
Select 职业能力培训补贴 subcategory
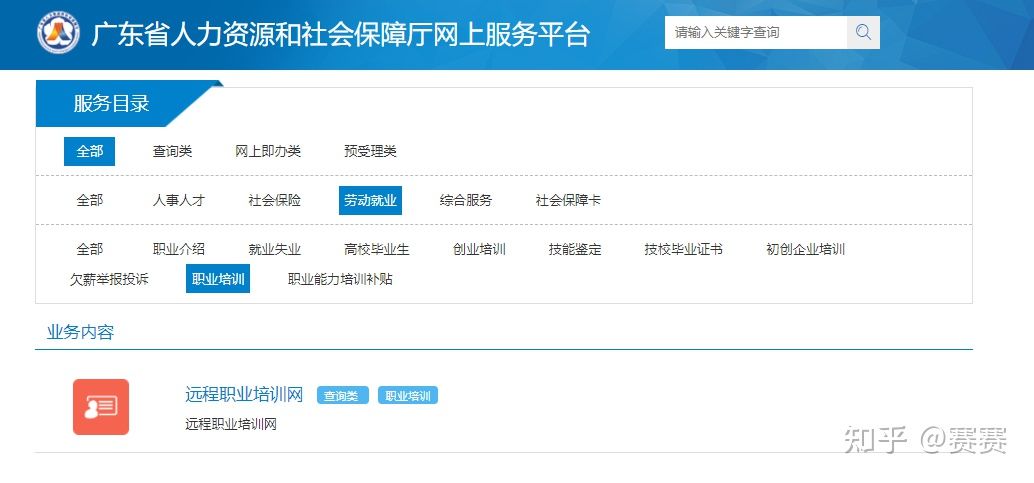340,279
